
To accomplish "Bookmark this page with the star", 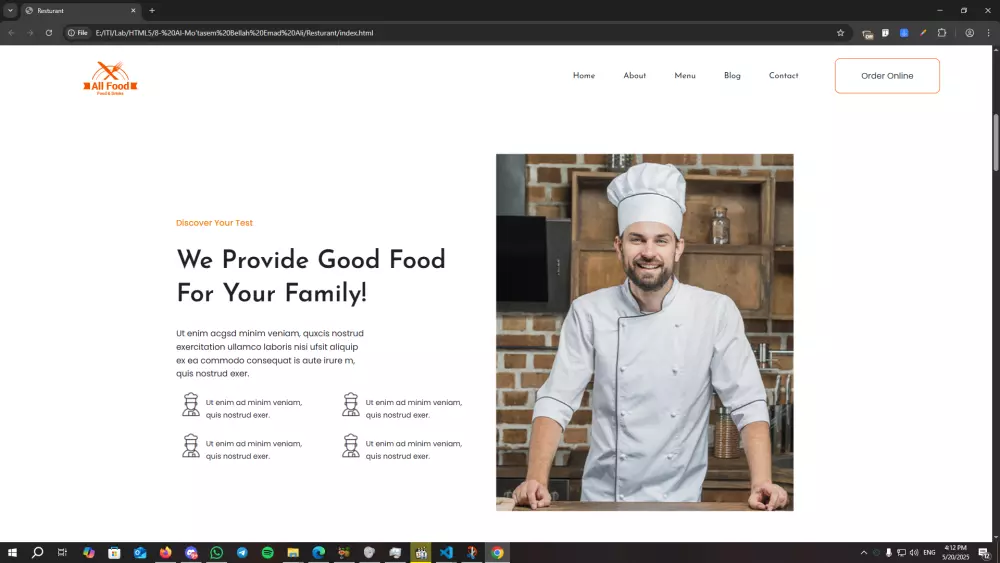I will (841, 33).
